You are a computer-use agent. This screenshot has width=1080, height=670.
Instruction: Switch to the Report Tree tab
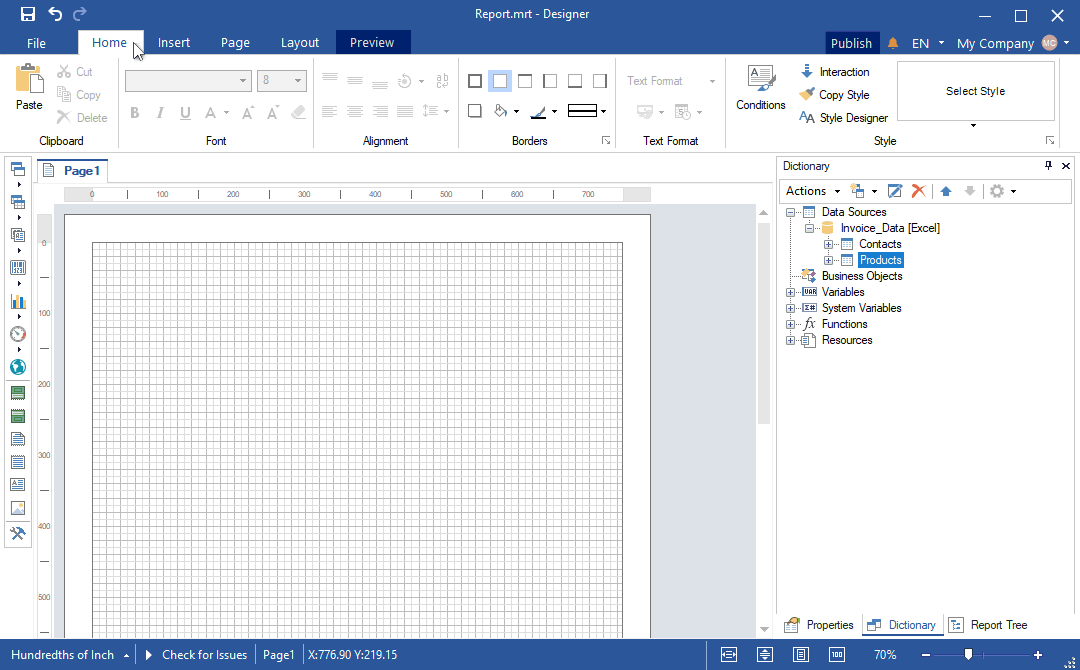pos(988,625)
